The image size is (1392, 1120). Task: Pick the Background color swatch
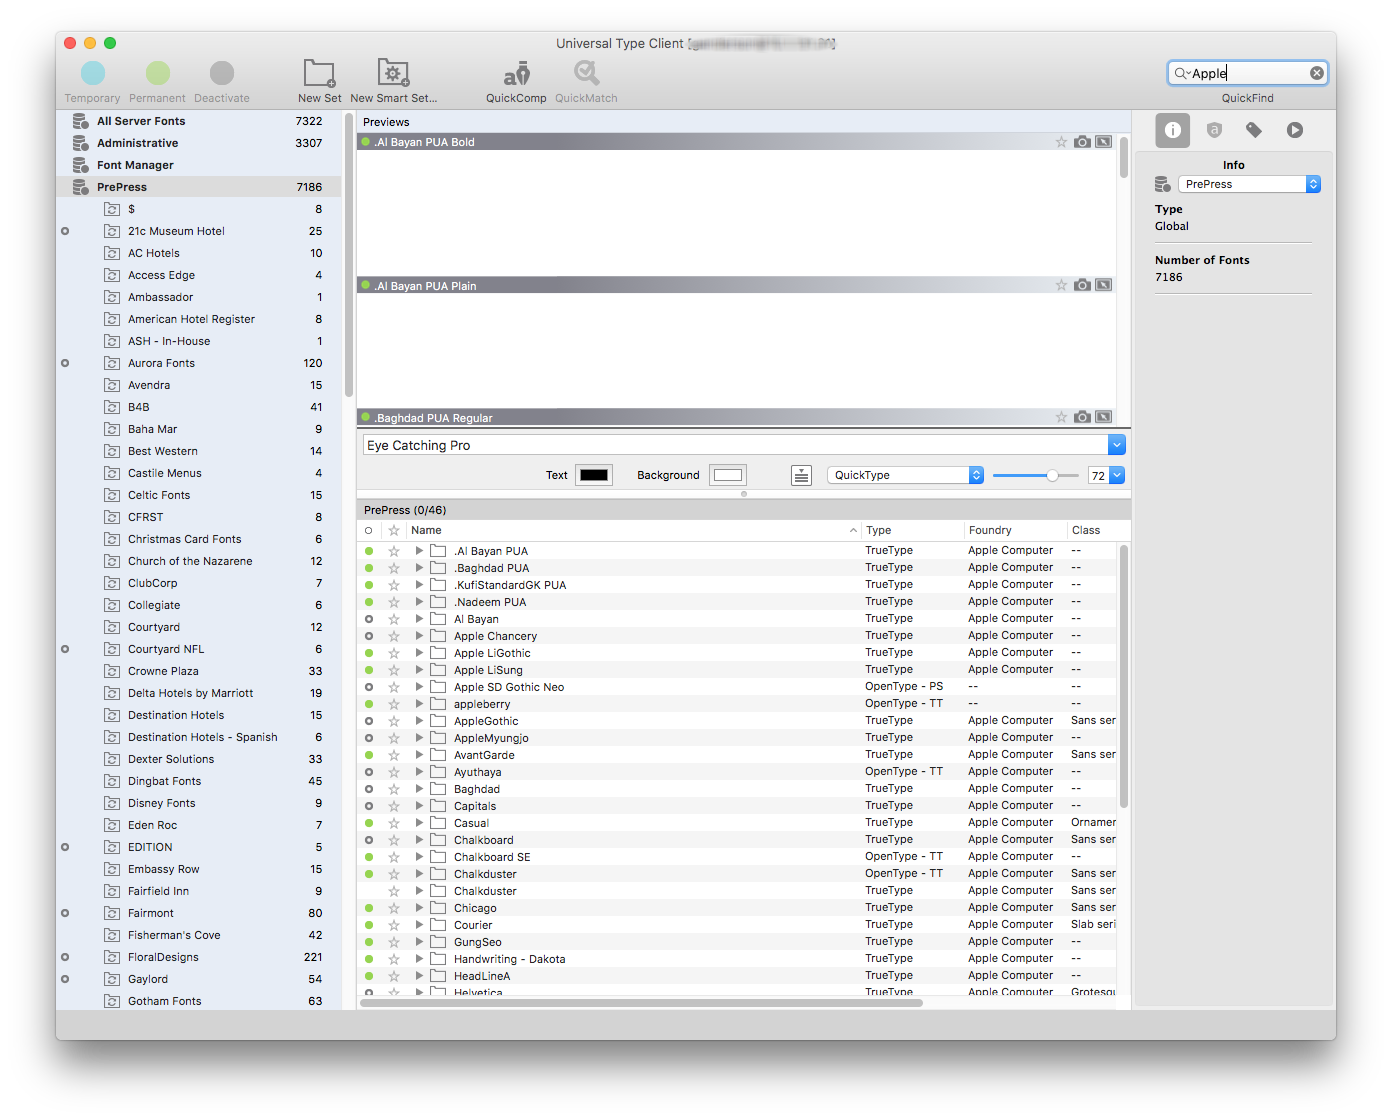[x=728, y=475]
